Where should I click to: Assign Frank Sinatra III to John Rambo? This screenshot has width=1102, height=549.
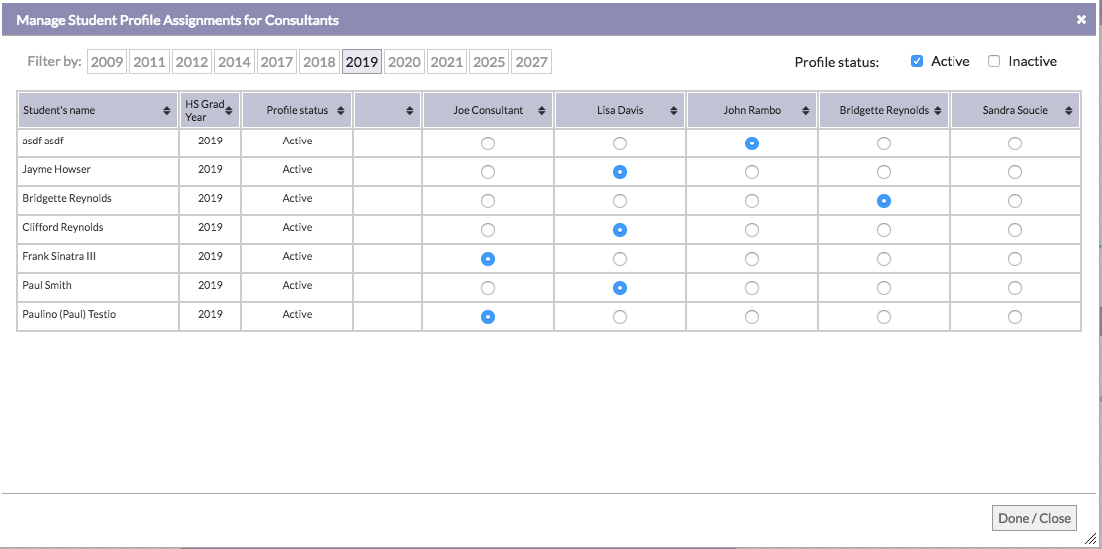coord(752,259)
